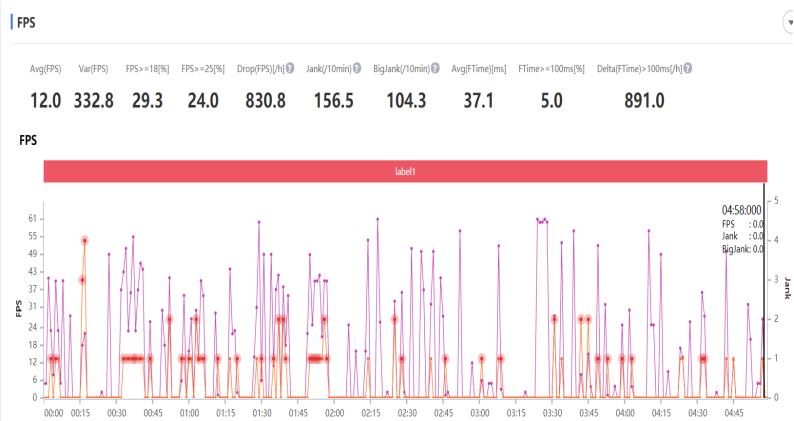The height and width of the screenshot is (421, 794).
Task: Click the BigJank point at FPS 55 near 00:15
Action: point(85,241)
